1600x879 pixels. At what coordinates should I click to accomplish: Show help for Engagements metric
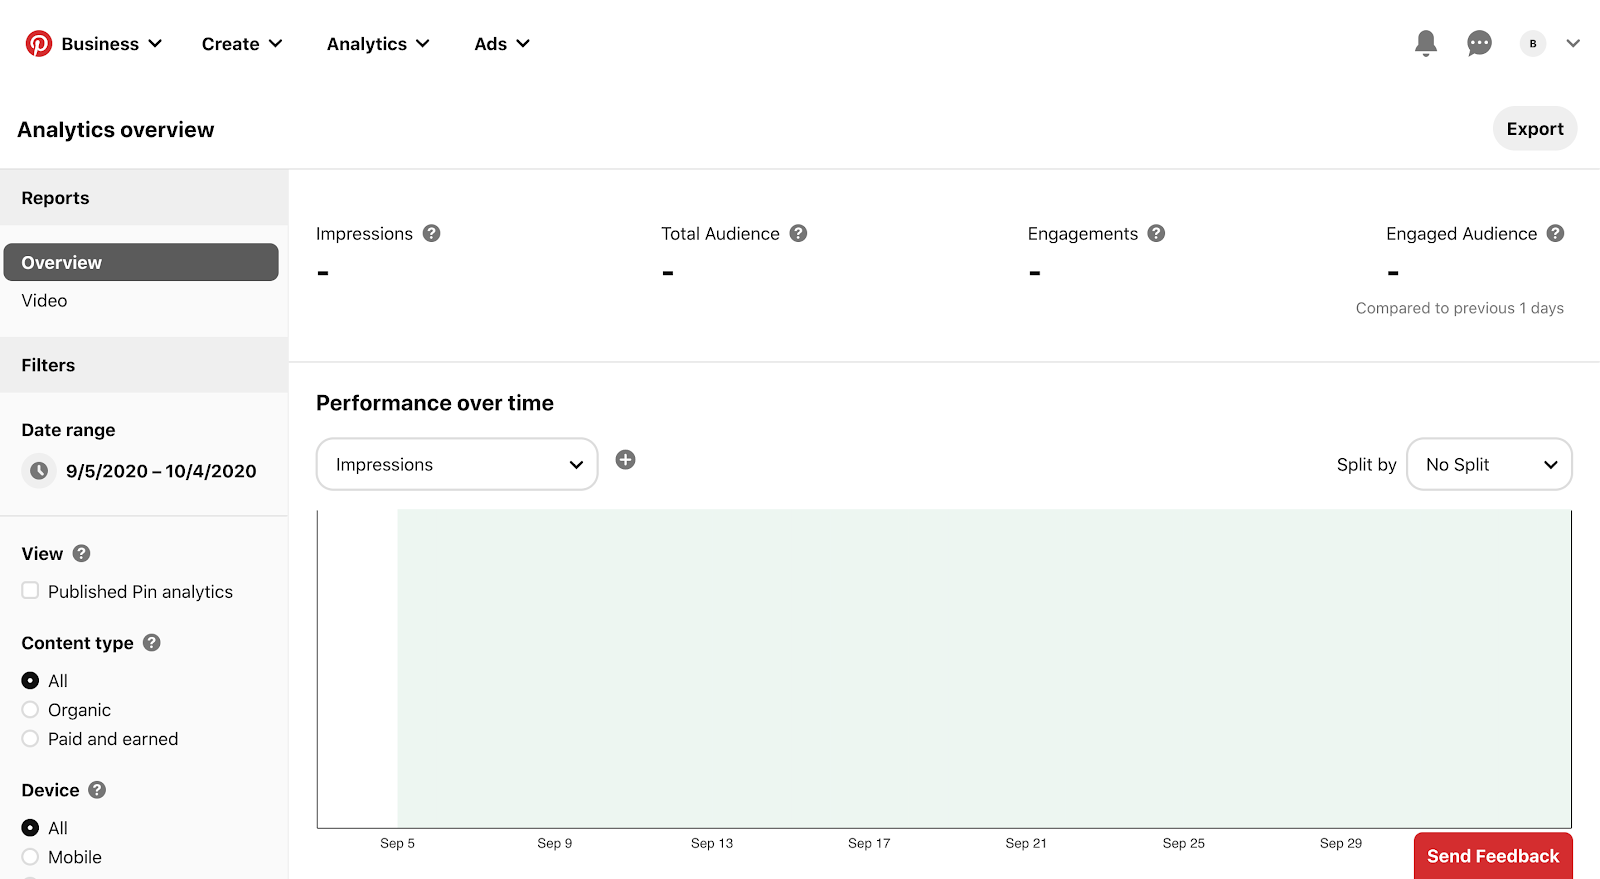pyautogui.click(x=1156, y=233)
